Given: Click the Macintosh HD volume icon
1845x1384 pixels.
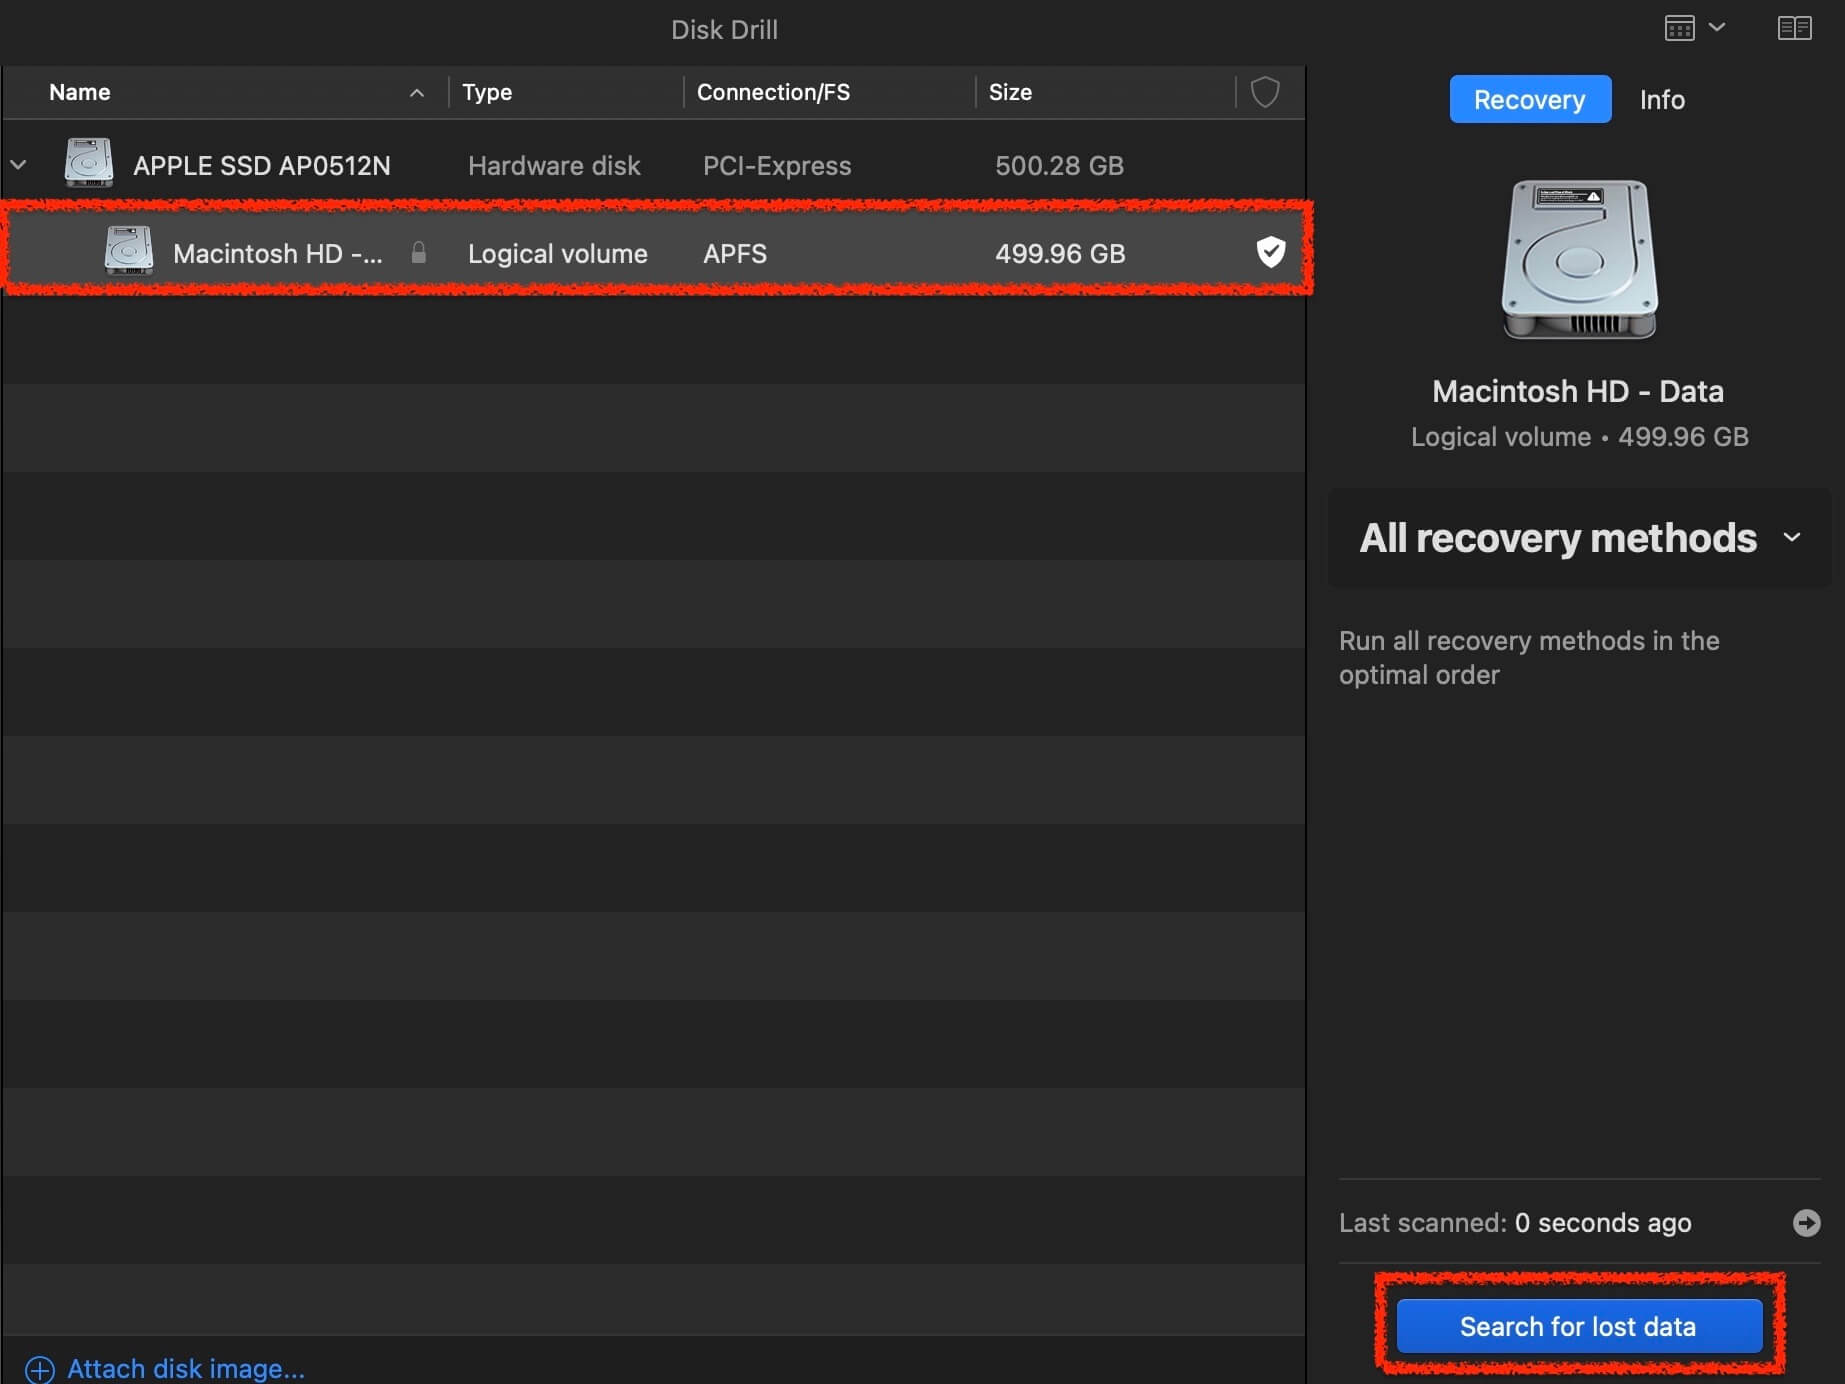Looking at the screenshot, I should (x=128, y=250).
